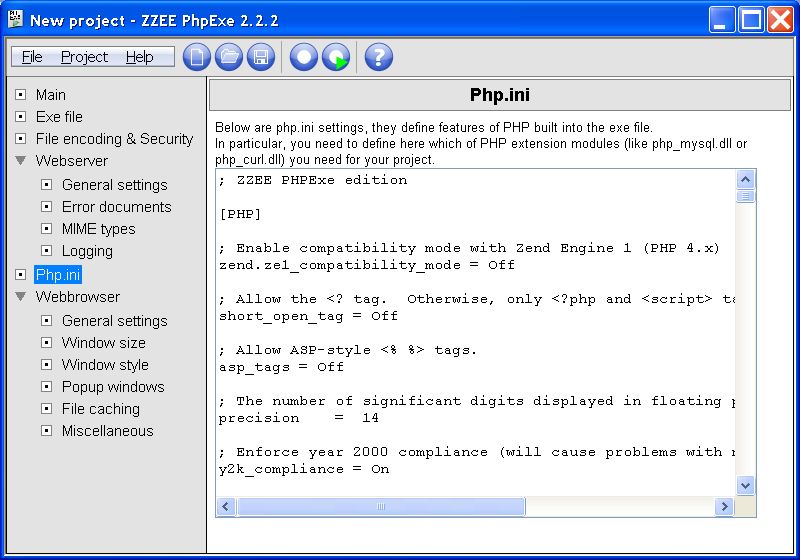Click the Php.ini panel heading
This screenshot has width=800, height=560.
499,95
